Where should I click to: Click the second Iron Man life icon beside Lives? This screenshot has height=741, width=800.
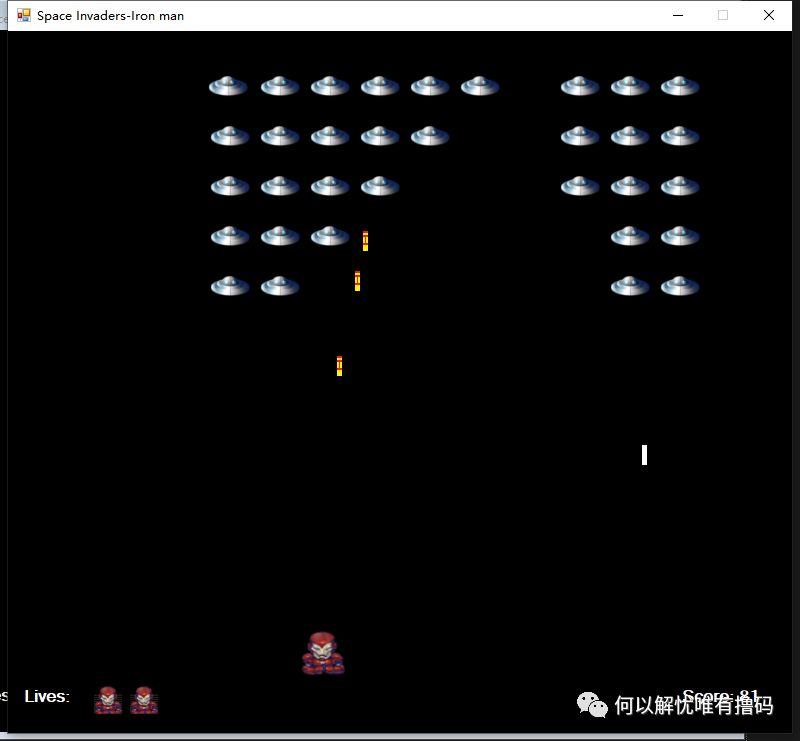[x=144, y=700]
